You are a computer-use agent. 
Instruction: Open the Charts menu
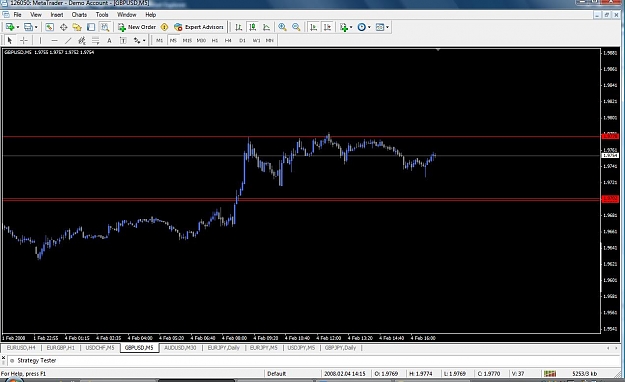[x=79, y=15]
